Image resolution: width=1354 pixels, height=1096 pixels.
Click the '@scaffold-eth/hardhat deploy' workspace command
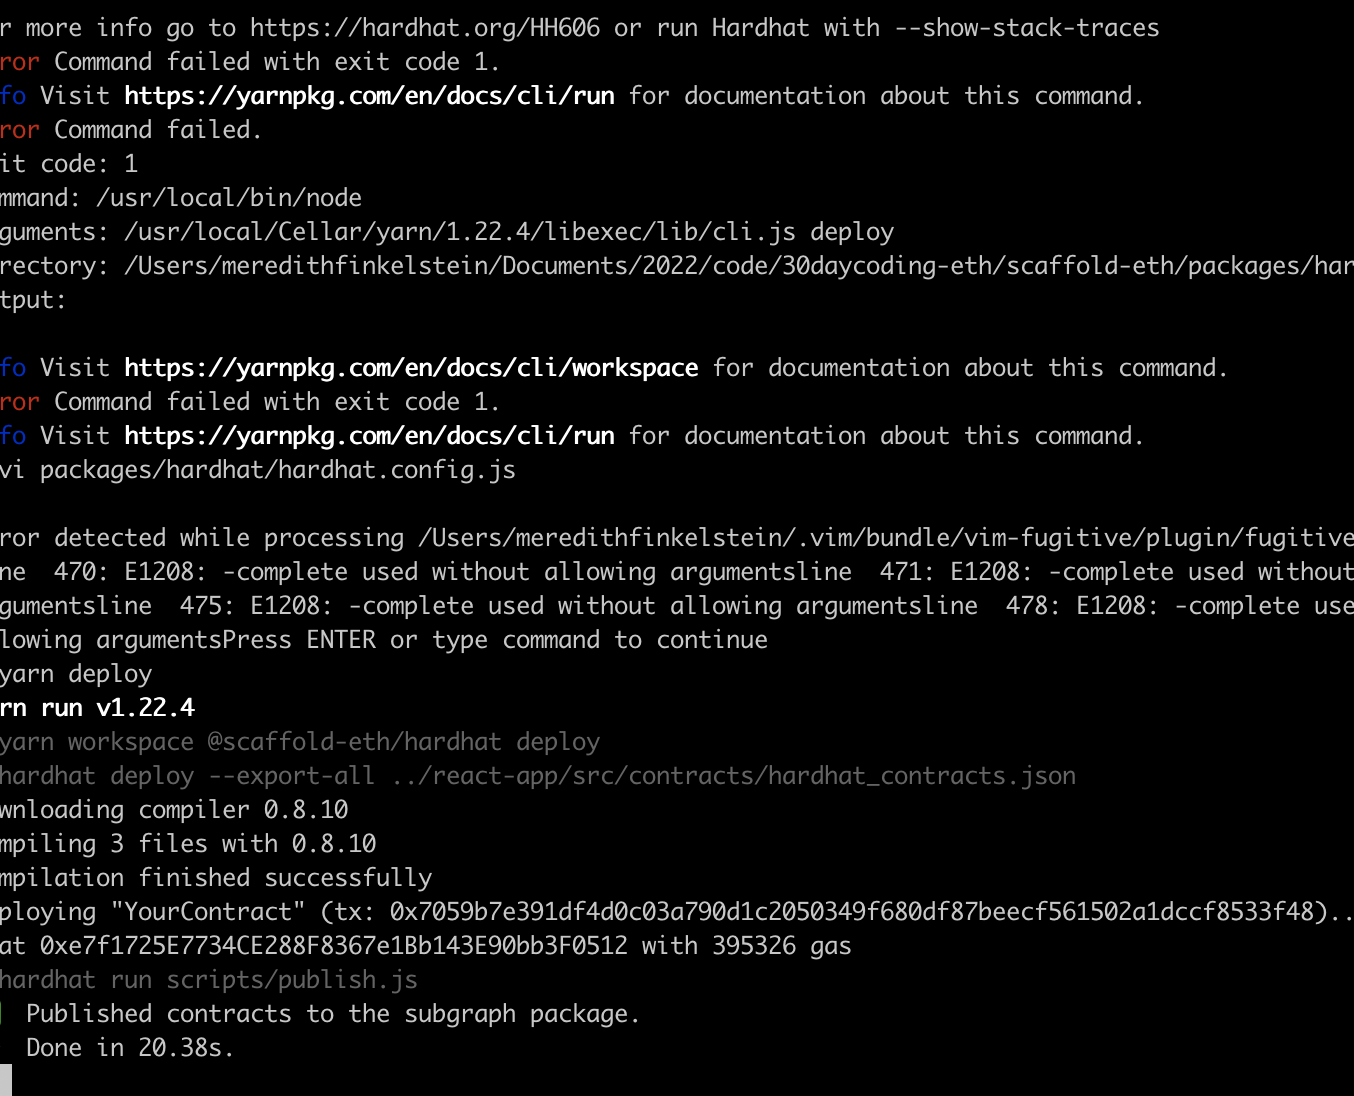tap(404, 742)
